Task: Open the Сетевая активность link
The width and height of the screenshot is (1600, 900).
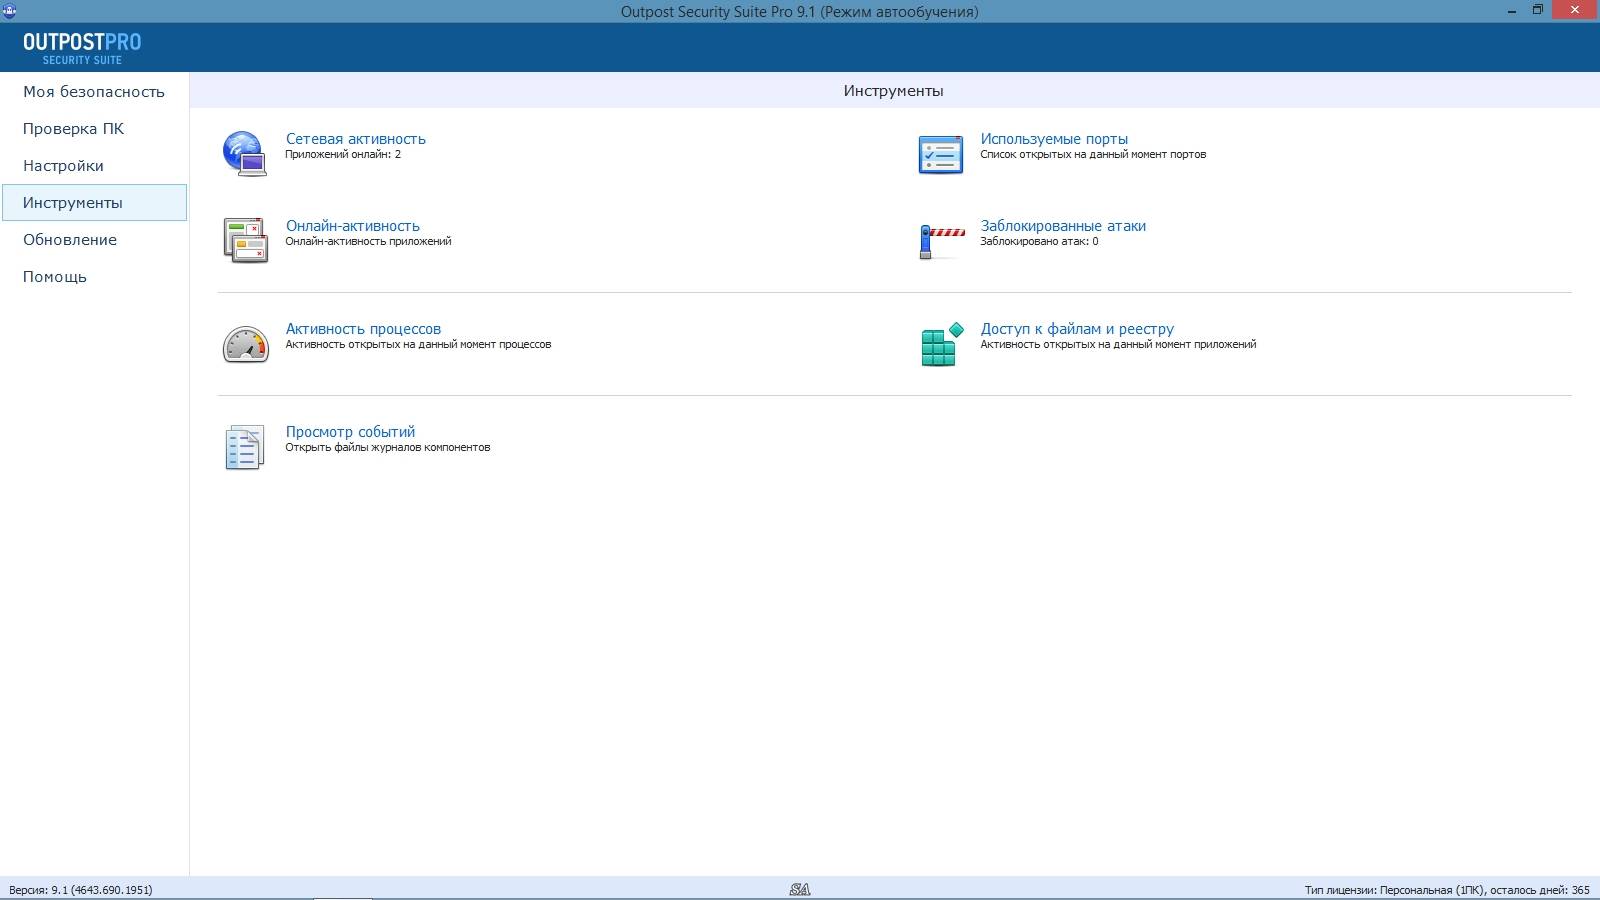Action: pos(356,139)
